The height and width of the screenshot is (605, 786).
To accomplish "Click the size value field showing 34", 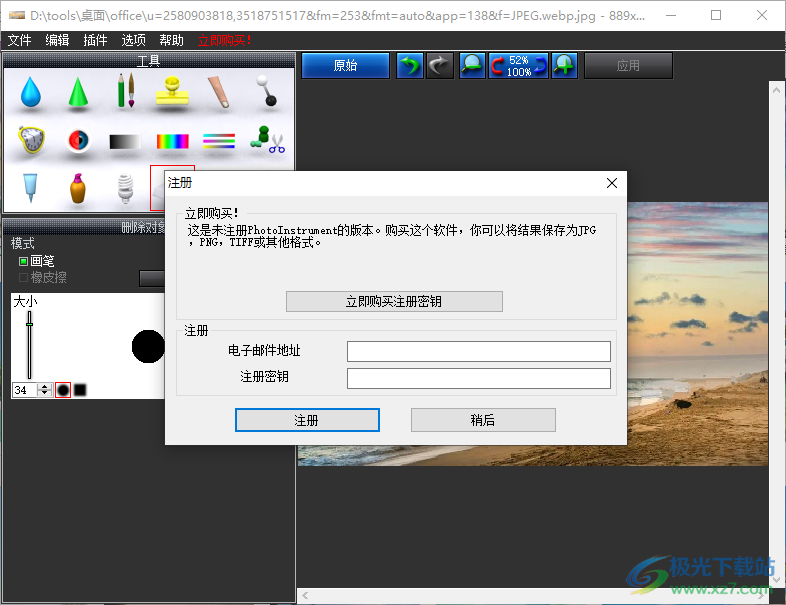I will (x=26, y=389).
